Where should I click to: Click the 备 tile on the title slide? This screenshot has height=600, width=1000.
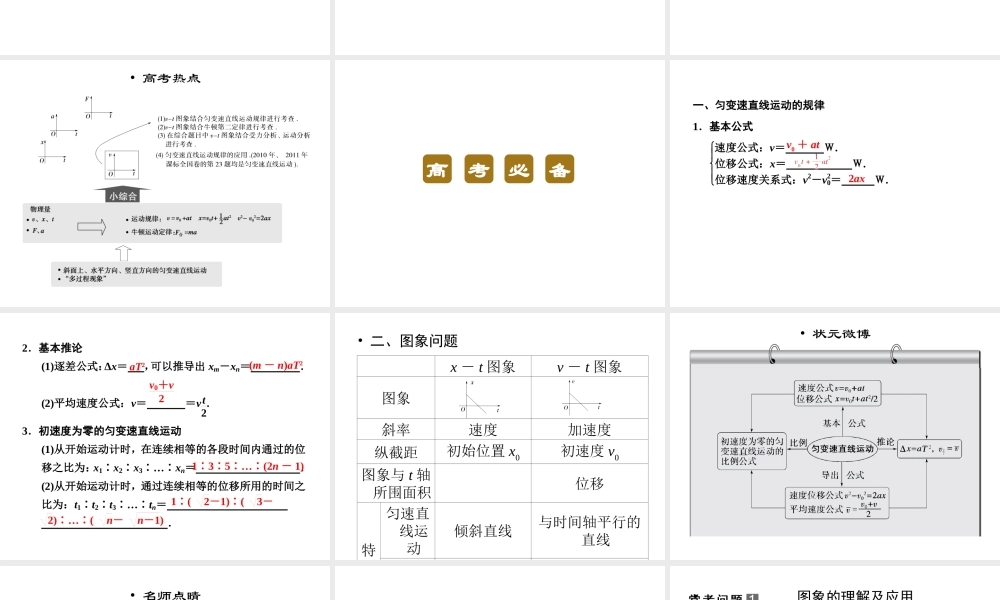coord(559,169)
